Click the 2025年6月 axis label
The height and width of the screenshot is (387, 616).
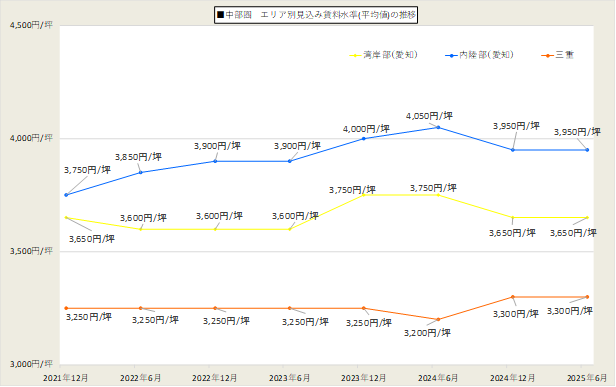click(x=587, y=378)
